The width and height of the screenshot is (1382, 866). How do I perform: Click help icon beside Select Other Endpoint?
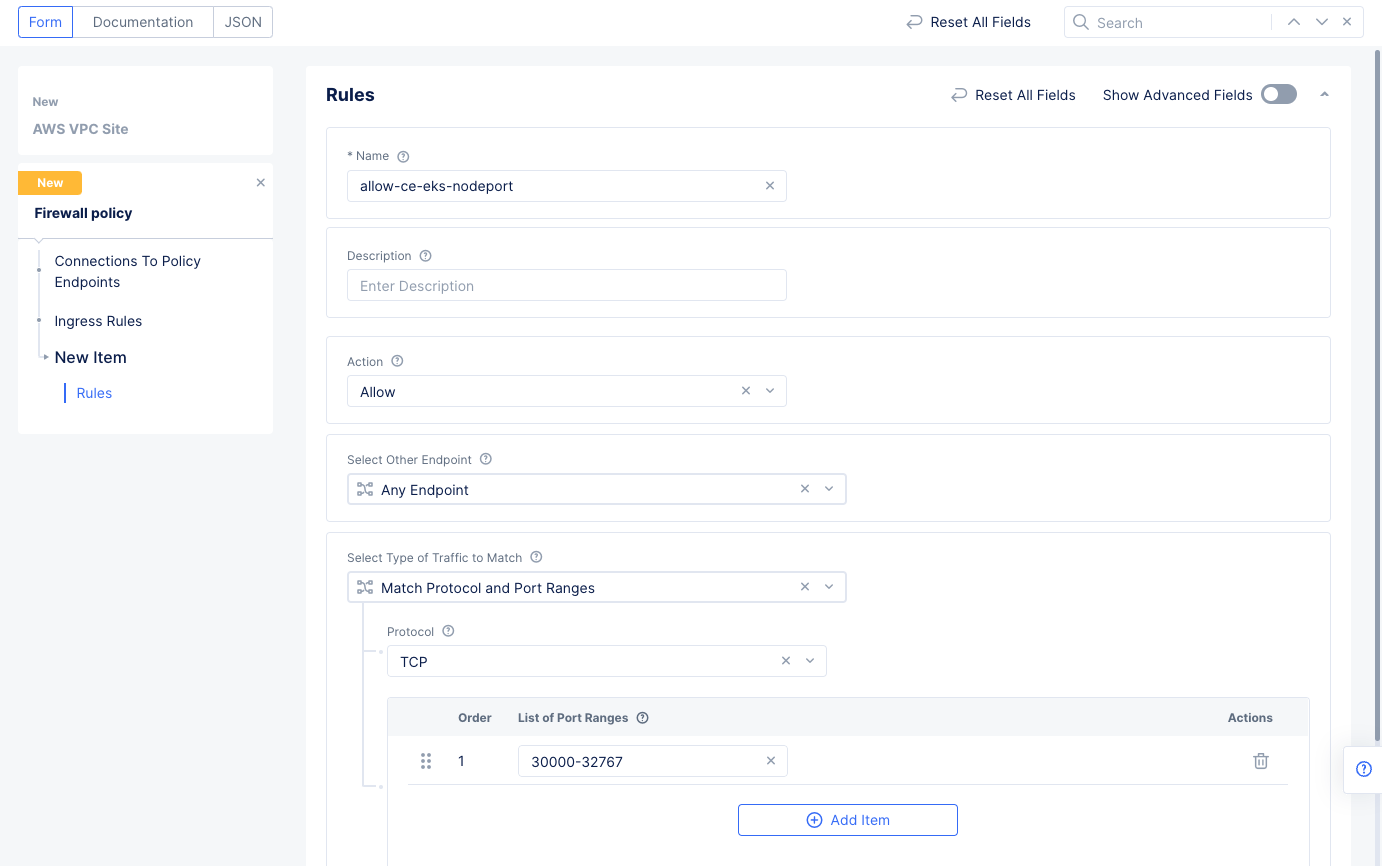click(x=486, y=459)
